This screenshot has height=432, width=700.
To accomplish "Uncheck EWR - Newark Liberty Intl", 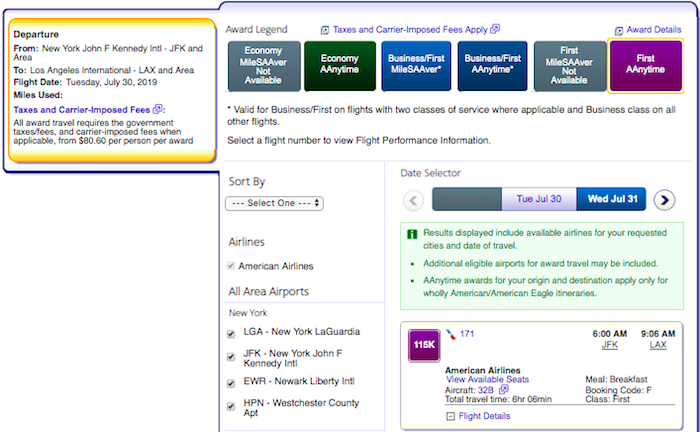I will [x=231, y=383].
